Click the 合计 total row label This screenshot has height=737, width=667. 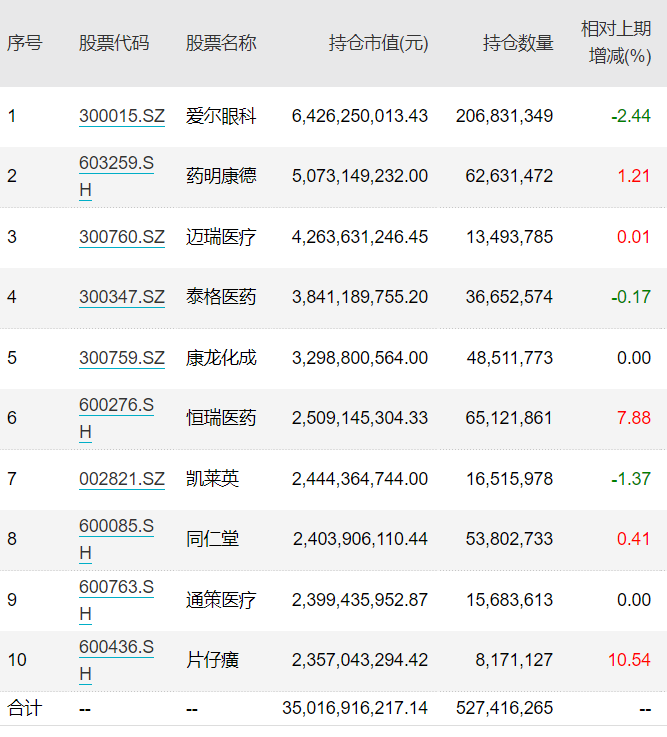pyautogui.click(x=24, y=708)
